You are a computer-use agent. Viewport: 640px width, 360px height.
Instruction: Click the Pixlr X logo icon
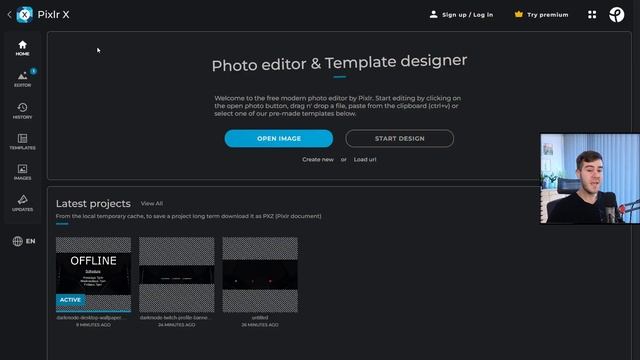24,15
